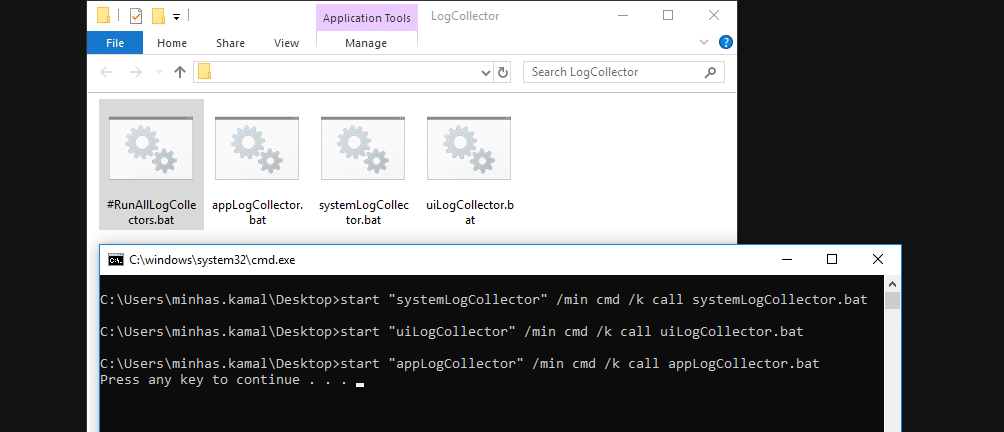The image size is (1004, 432).
Task: Click the appLogCollector.bat file name label
Action: (257, 212)
